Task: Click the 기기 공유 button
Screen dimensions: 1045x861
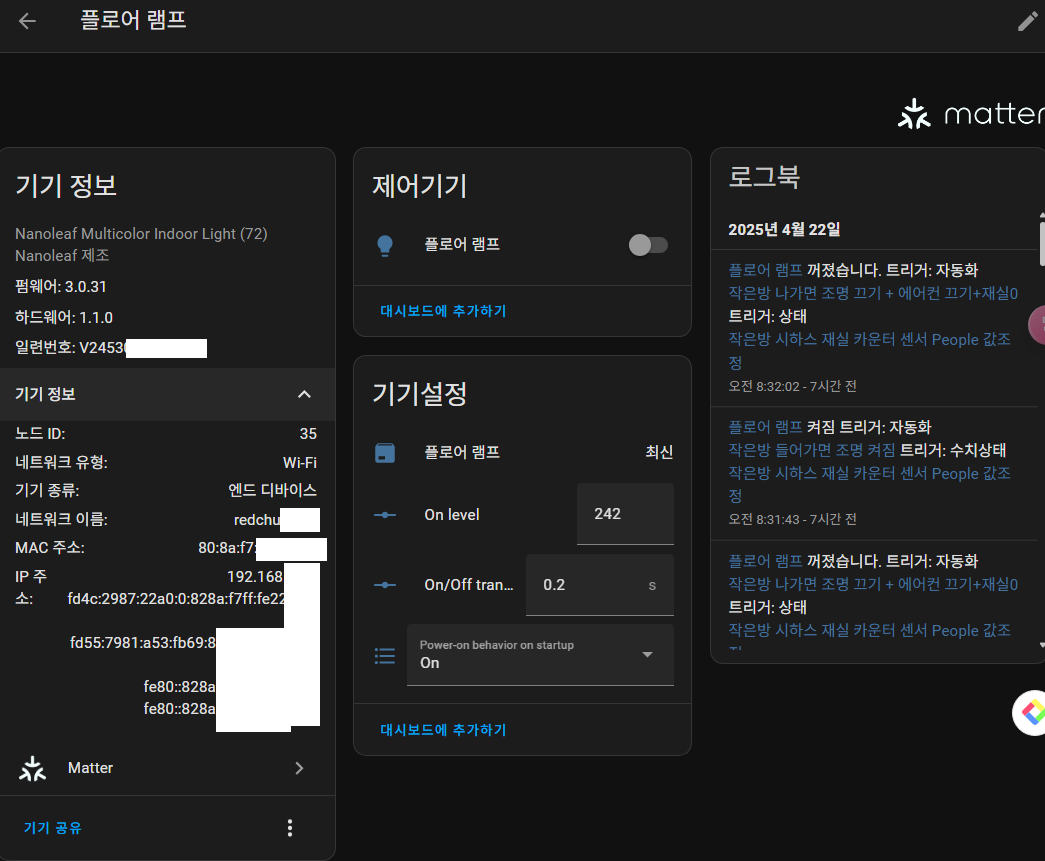Action: pyautogui.click(x=53, y=828)
